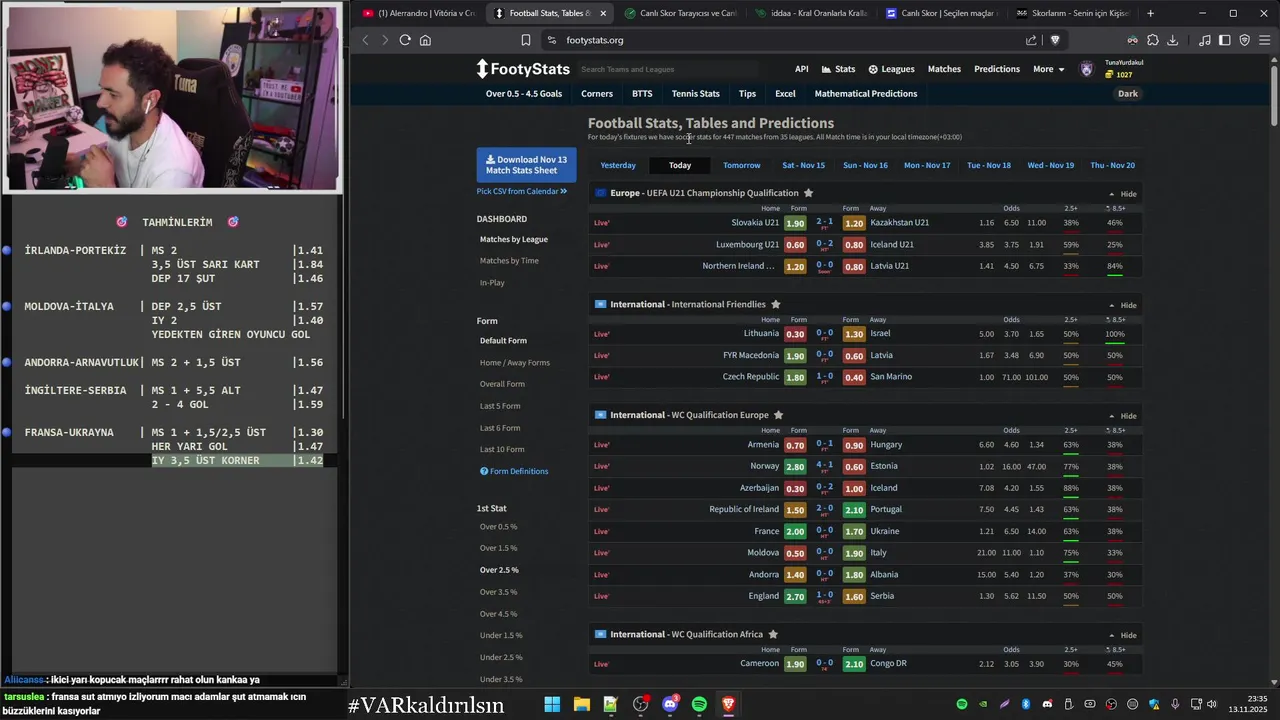Open the music note playlist icon
This screenshot has width=1280, height=720.
1204,40
